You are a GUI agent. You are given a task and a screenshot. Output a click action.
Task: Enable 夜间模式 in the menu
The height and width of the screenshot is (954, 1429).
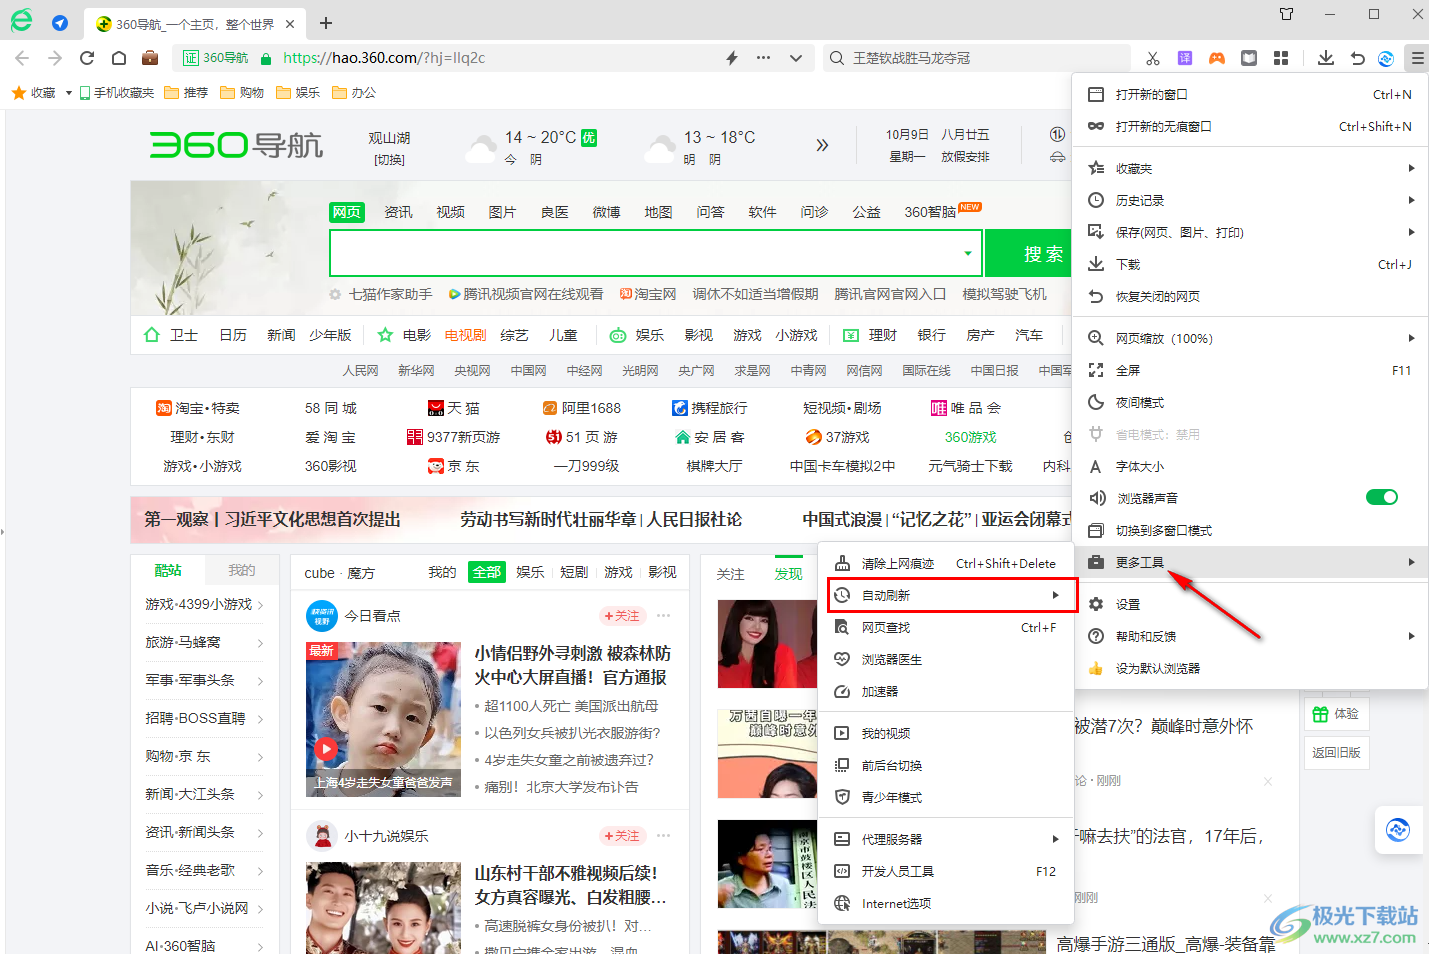(x=1250, y=402)
